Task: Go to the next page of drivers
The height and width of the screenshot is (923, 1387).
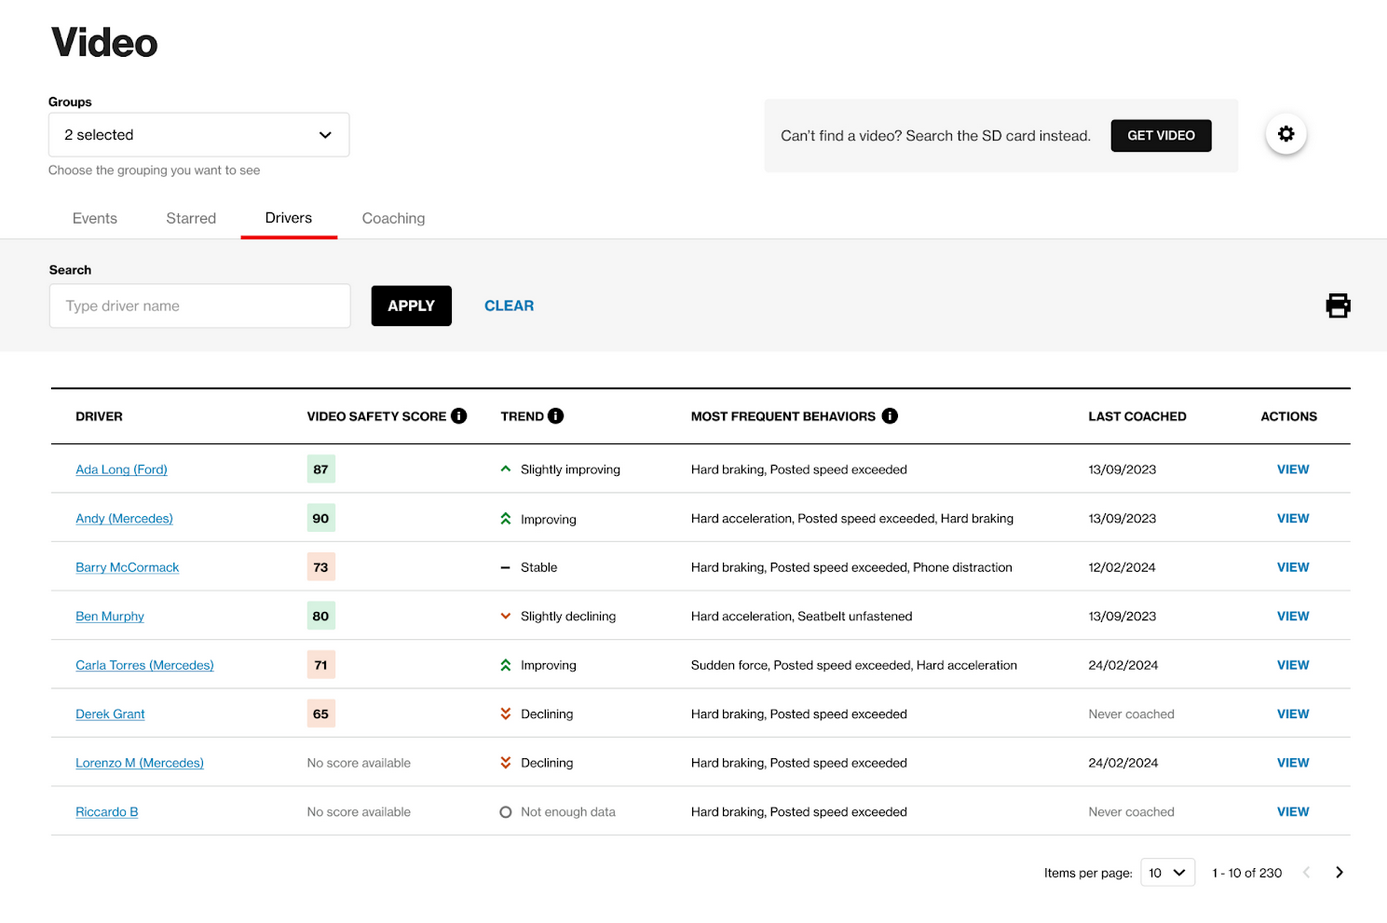Action: point(1339,872)
